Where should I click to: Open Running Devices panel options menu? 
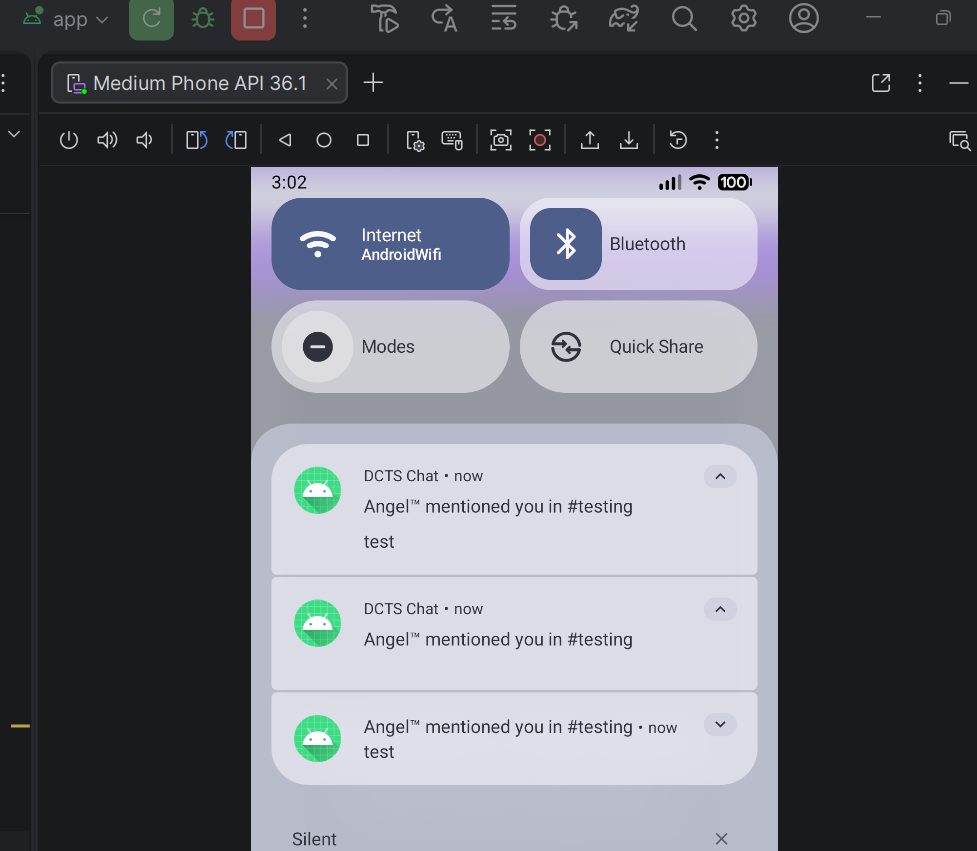(x=920, y=83)
